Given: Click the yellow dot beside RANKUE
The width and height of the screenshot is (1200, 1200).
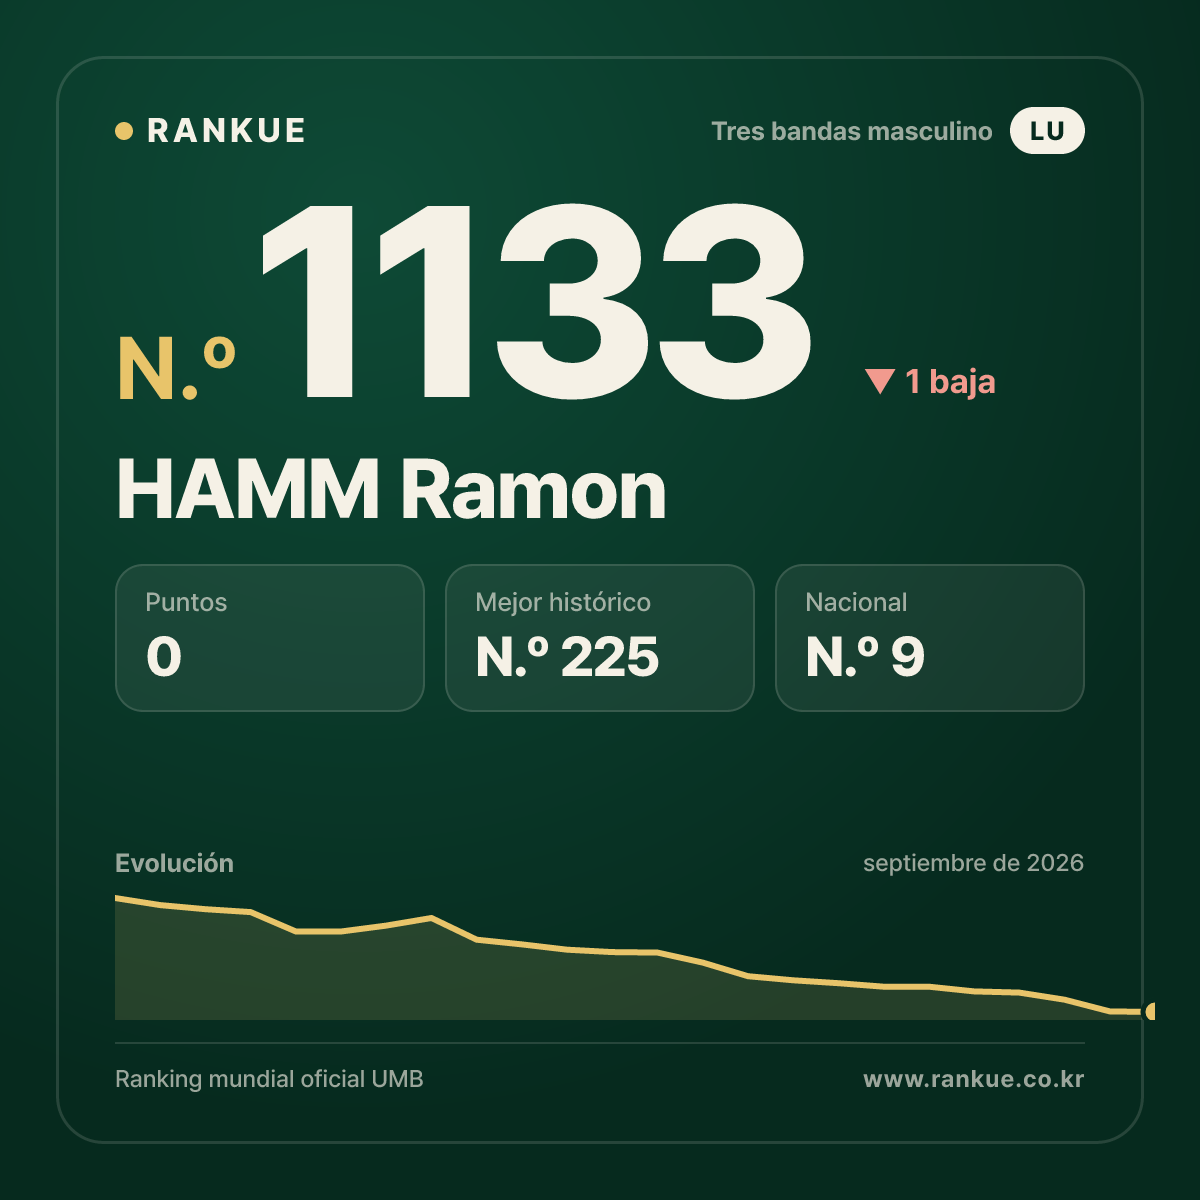Looking at the screenshot, I should [x=124, y=131].
